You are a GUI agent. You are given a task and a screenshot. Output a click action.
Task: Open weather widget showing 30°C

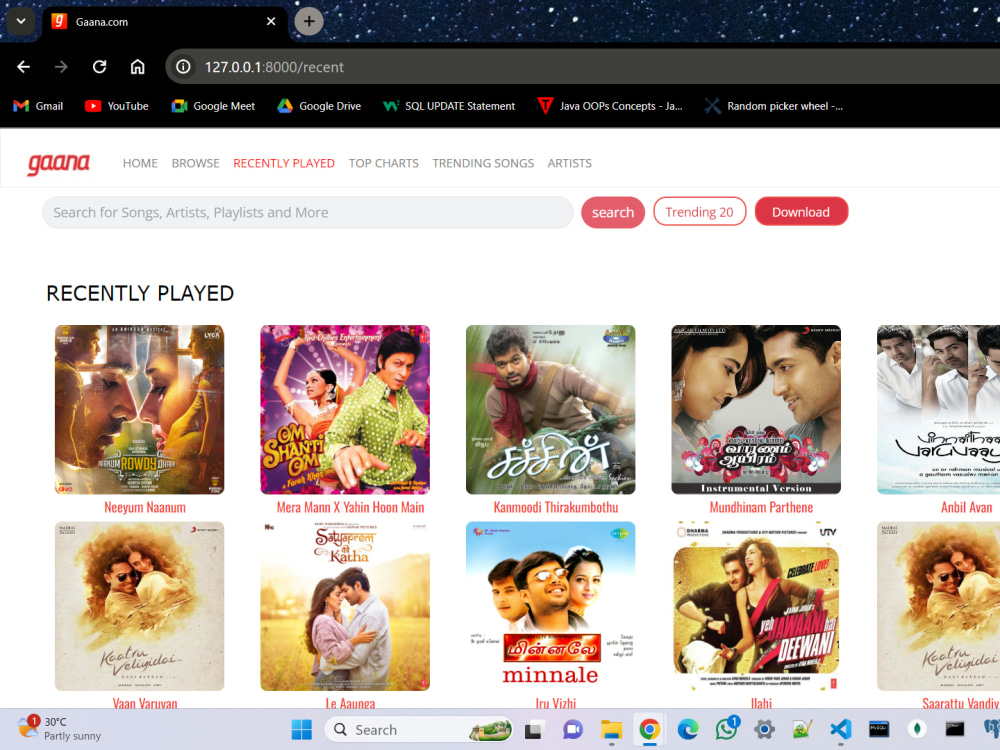pyautogui.click(x=59, y=728)
